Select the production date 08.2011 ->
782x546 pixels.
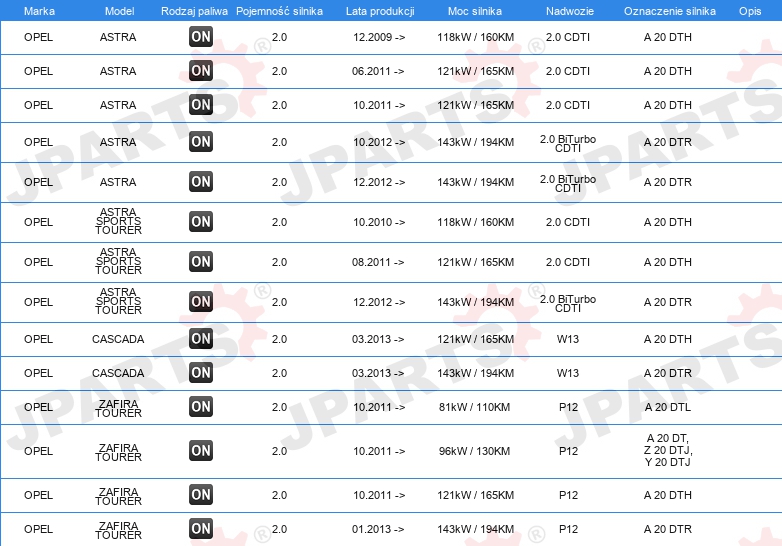[x=378, y=262]
